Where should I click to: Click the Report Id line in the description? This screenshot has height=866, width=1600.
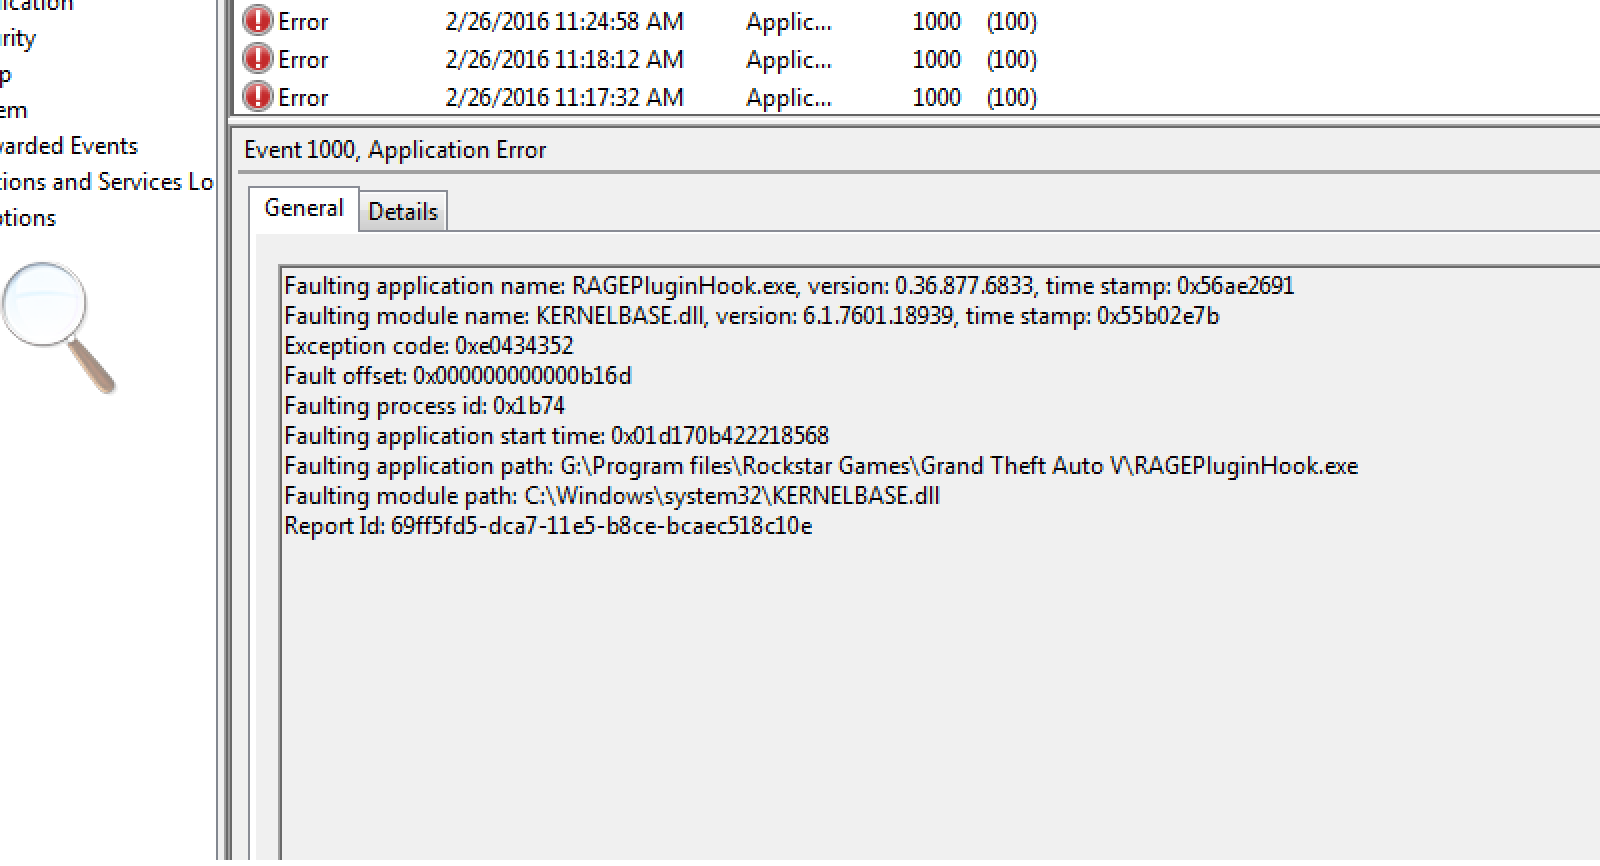point(548,526)
